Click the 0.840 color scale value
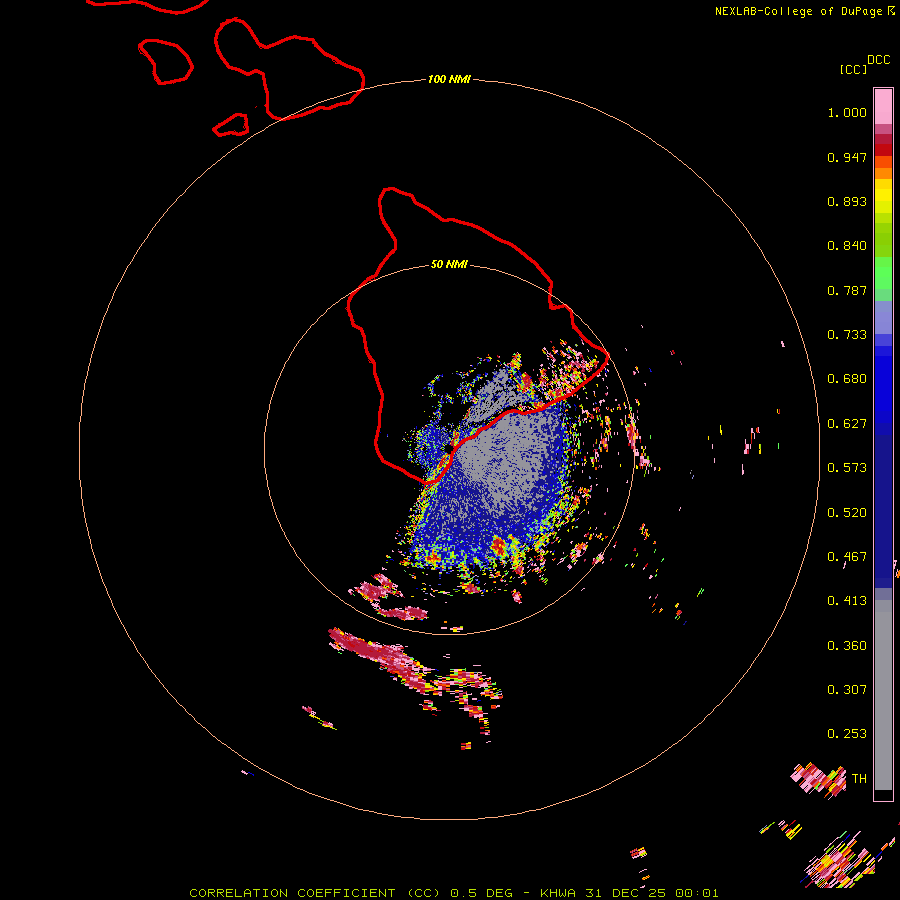This screenshot has width=900, height=900. 847,246
